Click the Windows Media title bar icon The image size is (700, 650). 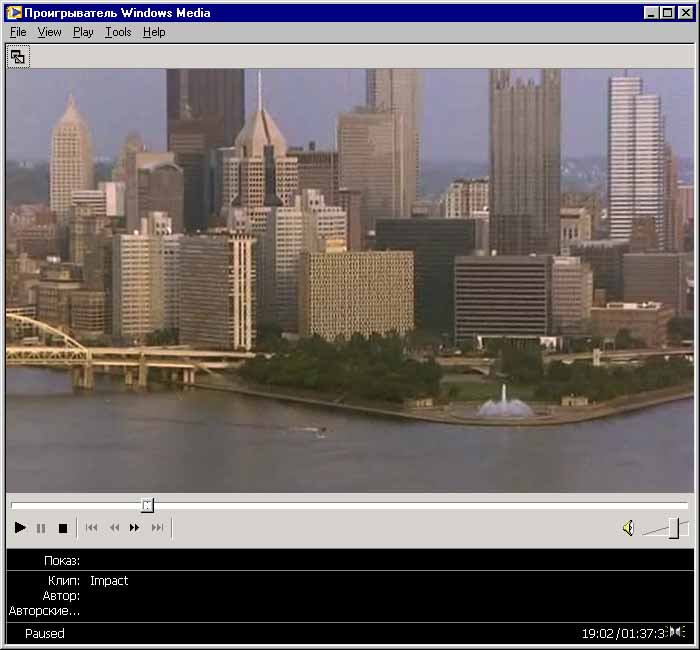[14, 12]
